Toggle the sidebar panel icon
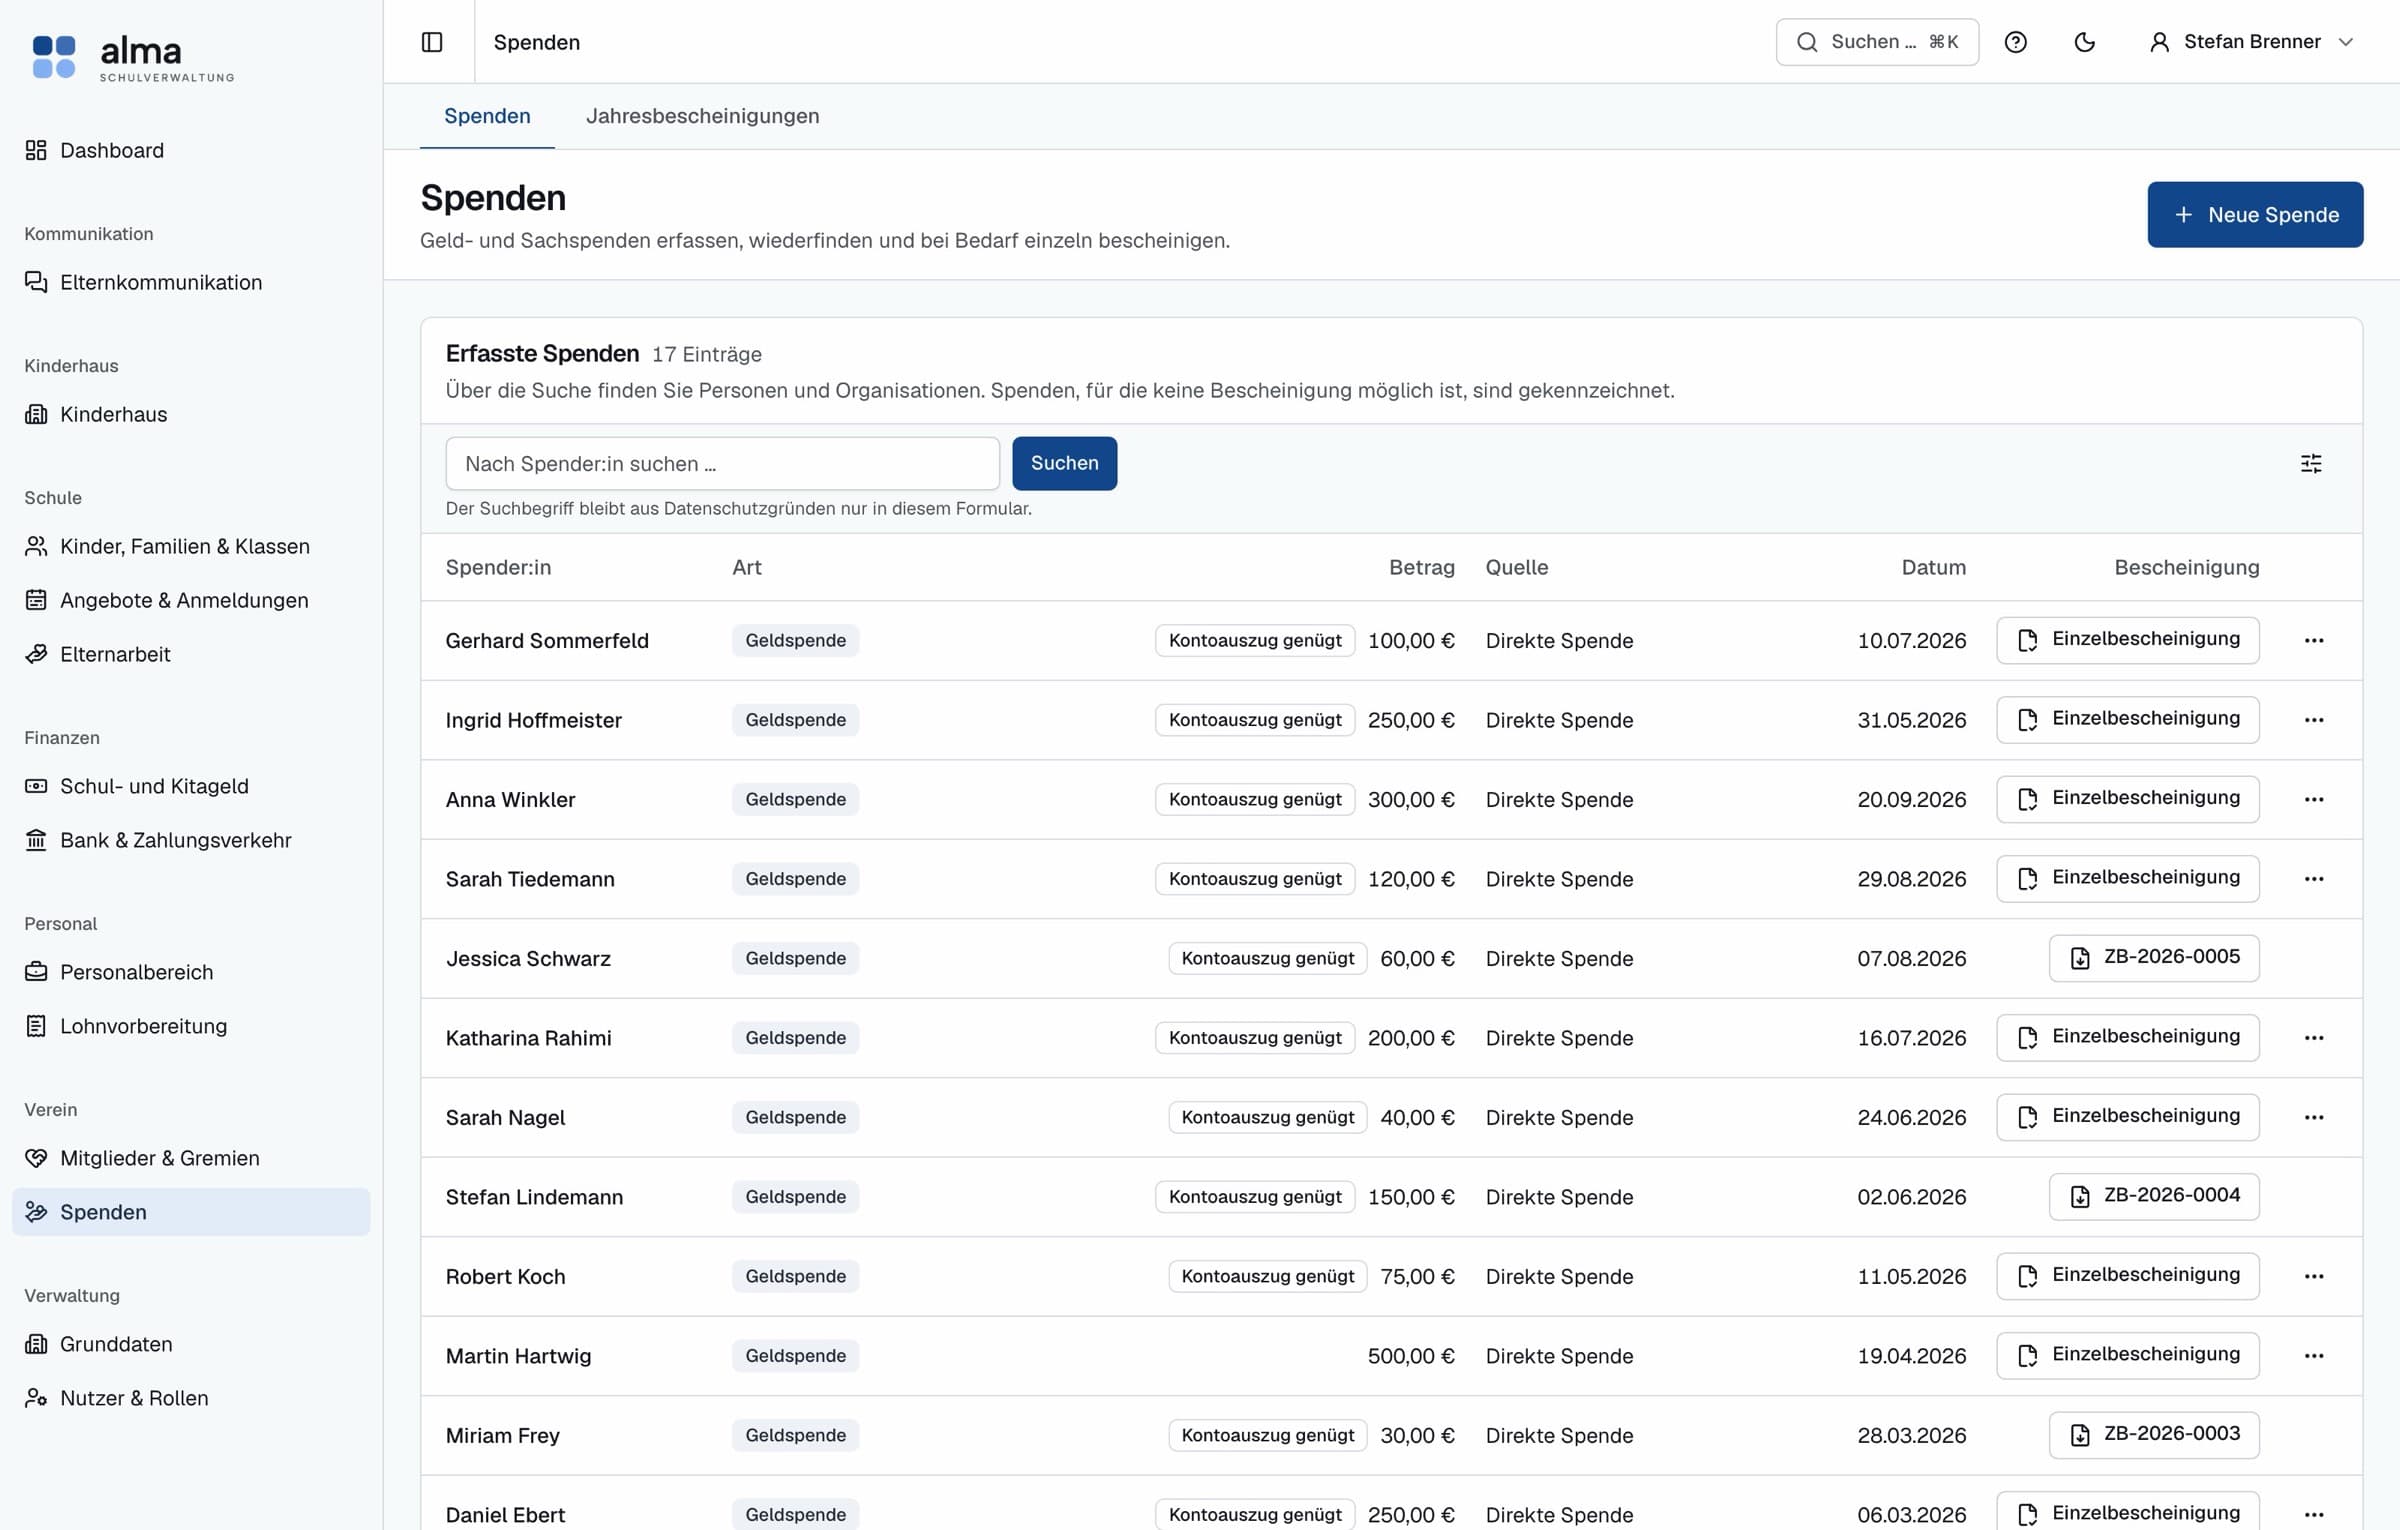The image size is (2400, 1530). click(432, 42)
